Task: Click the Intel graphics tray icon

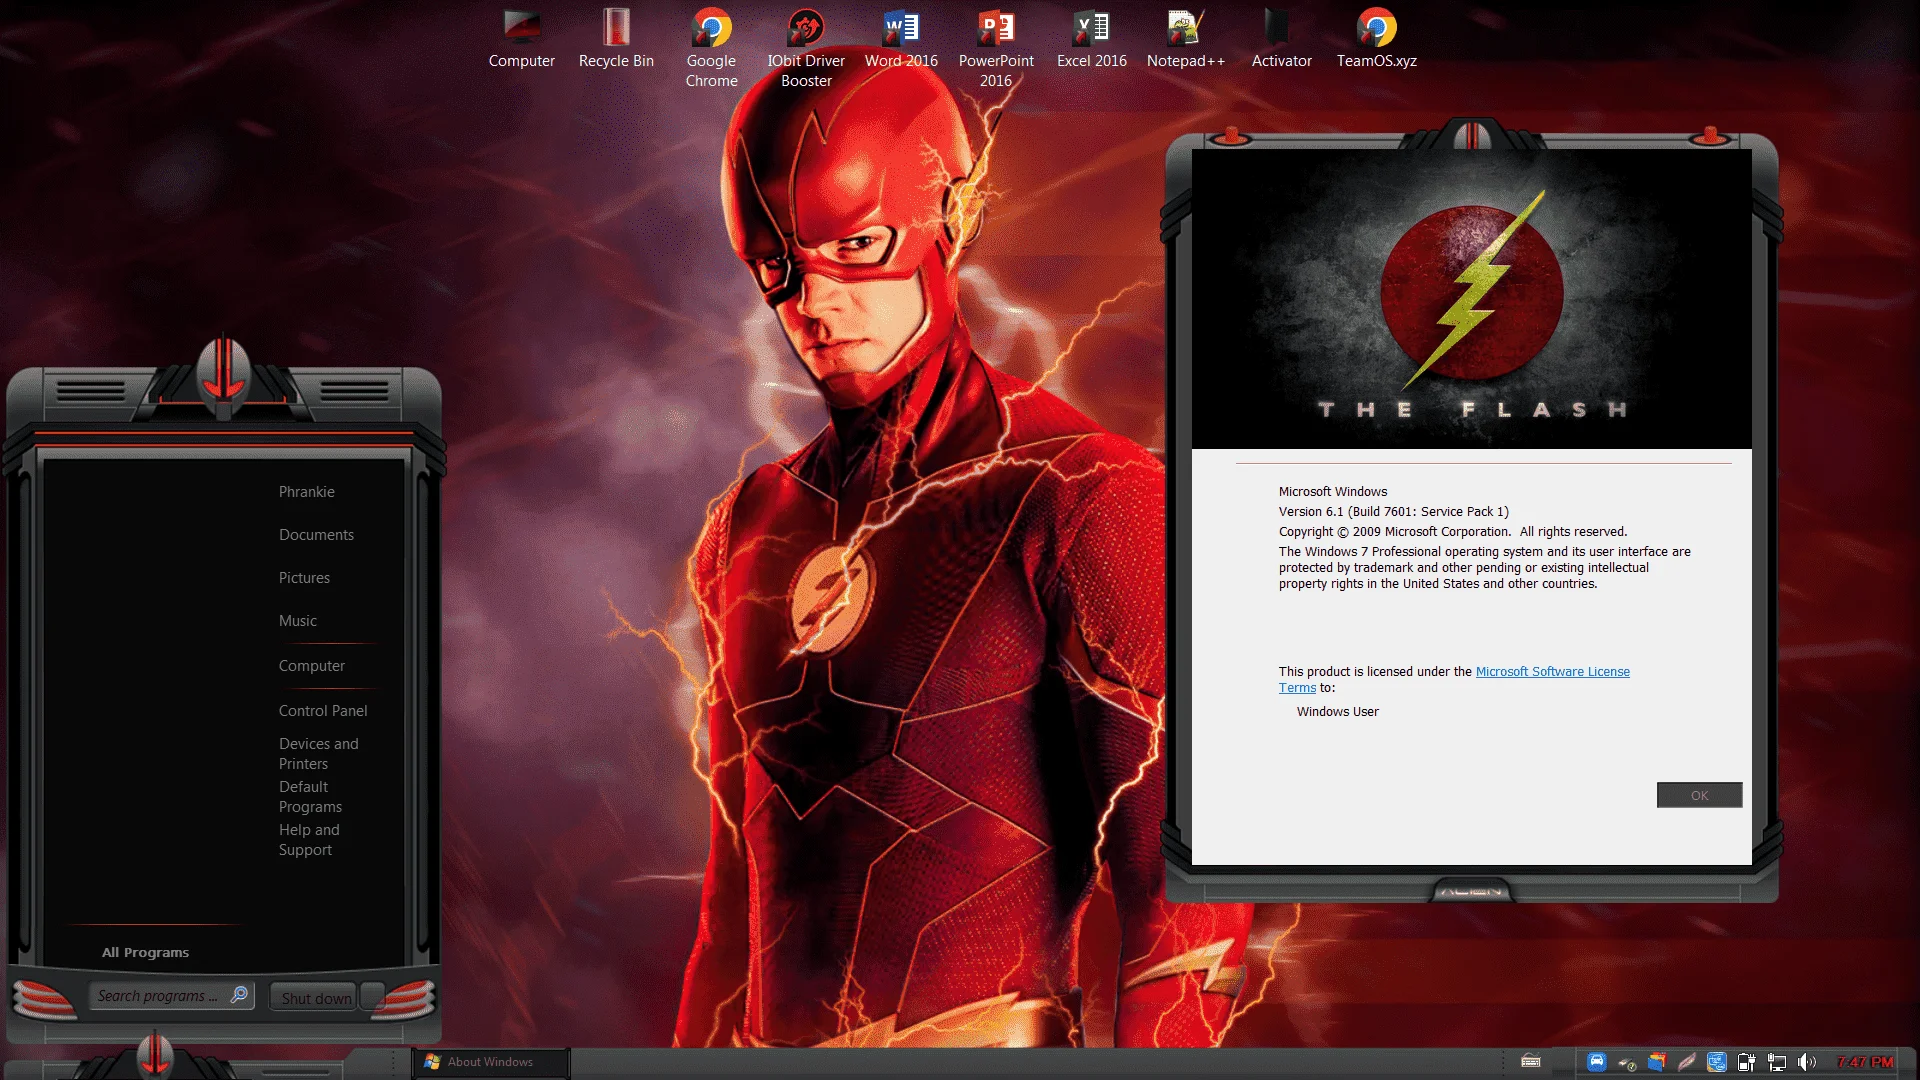Action: pyautogui.click(x=1717, y=1062)
